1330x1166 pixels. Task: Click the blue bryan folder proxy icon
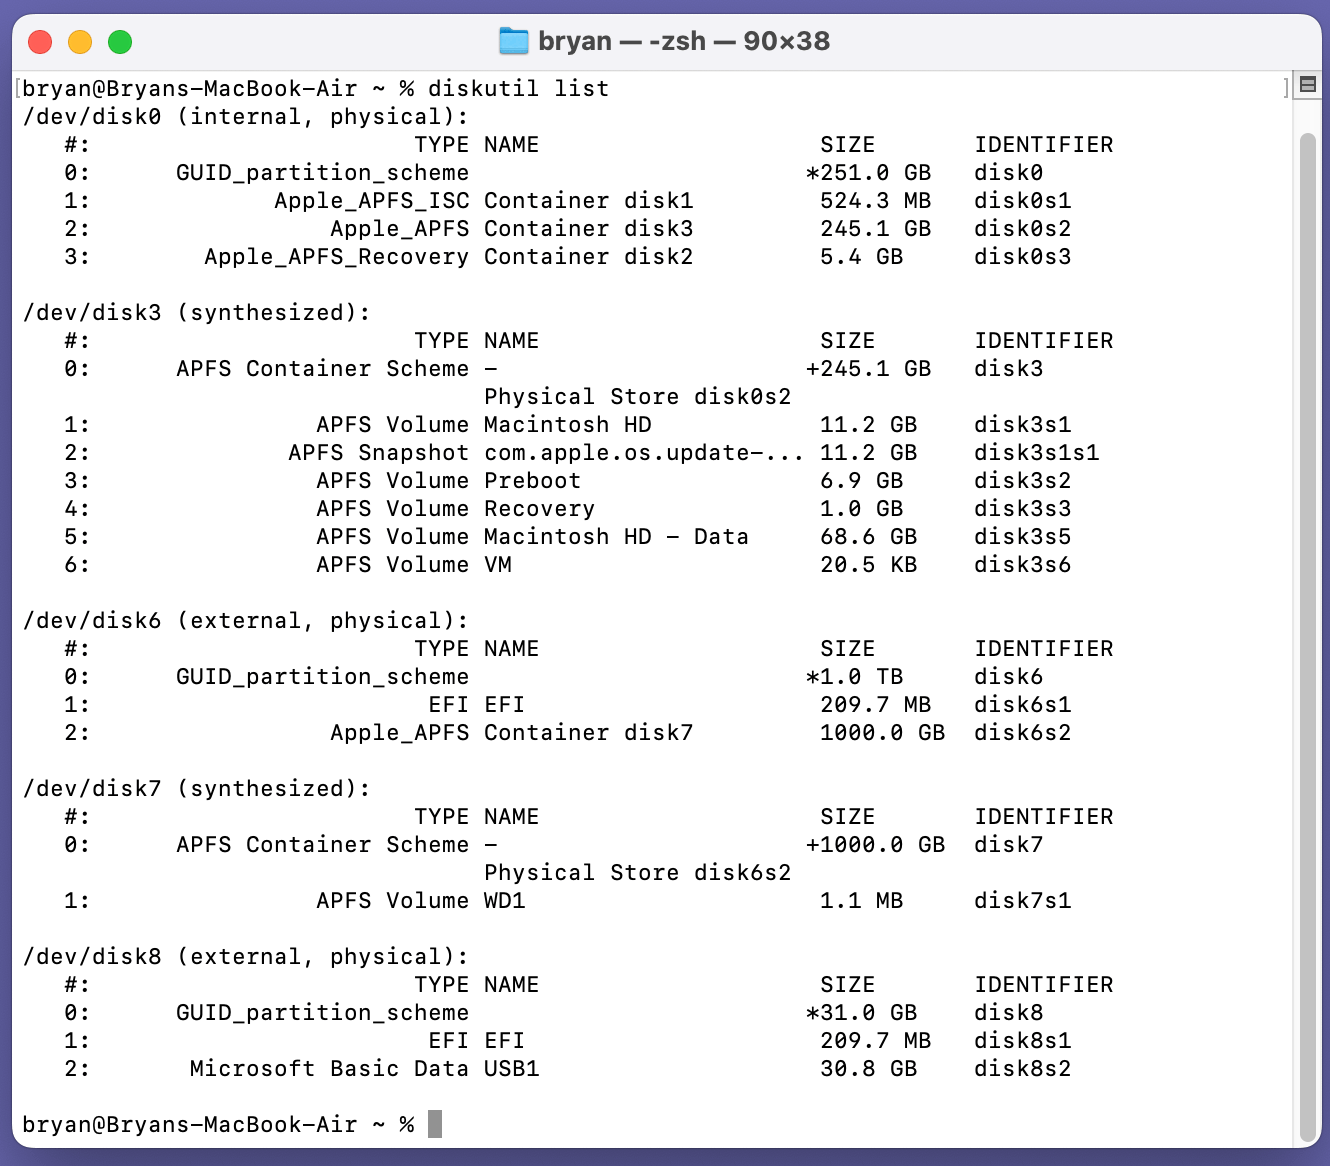[x=514, y=41]
